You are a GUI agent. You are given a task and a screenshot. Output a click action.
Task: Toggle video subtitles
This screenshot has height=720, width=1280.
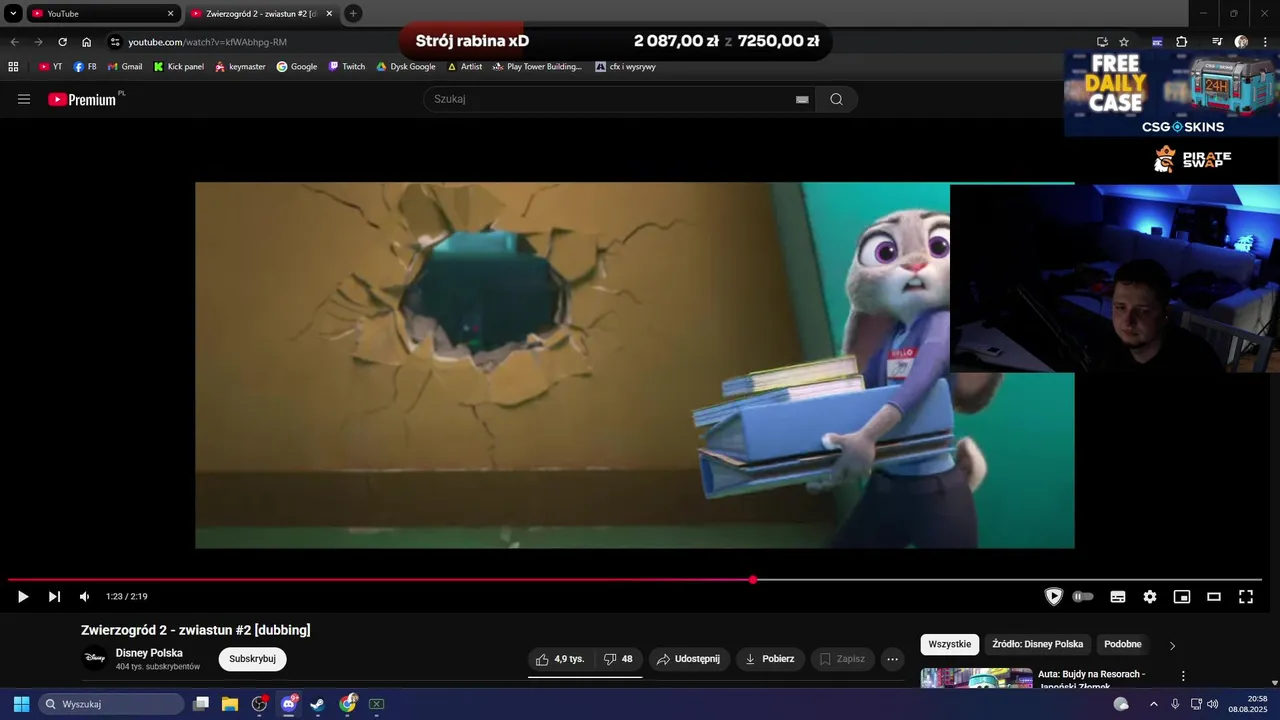1118,597
